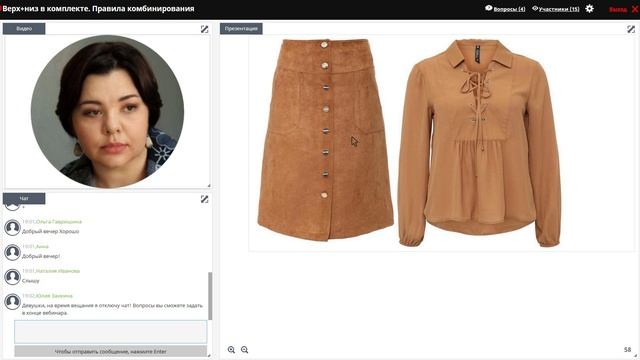
Task: Zoom out of the presentation slide
Action: [x=244, y=349]
